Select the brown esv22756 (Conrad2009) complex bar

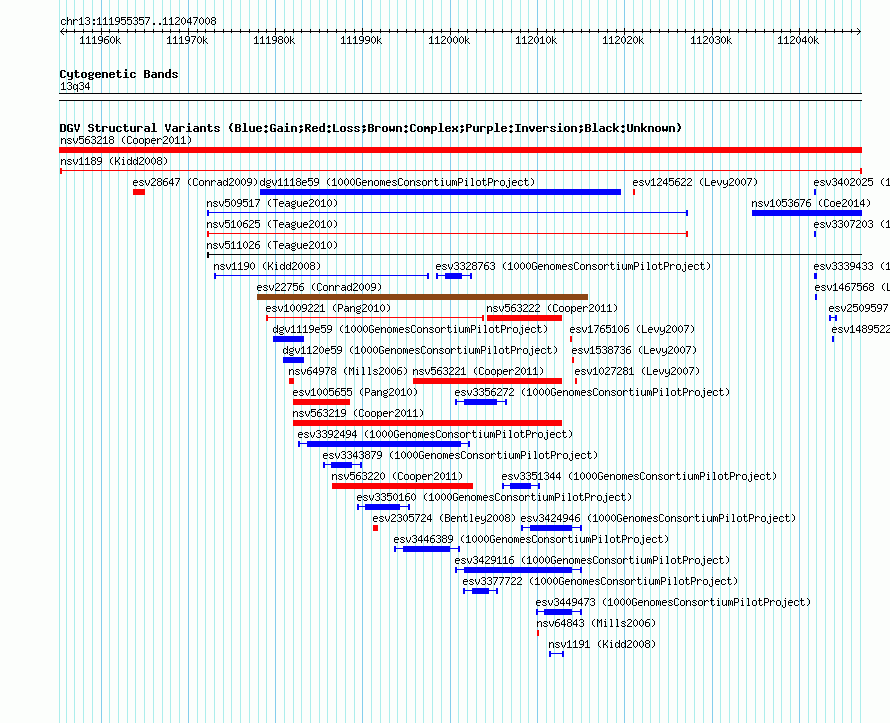[x=422, y=297]
